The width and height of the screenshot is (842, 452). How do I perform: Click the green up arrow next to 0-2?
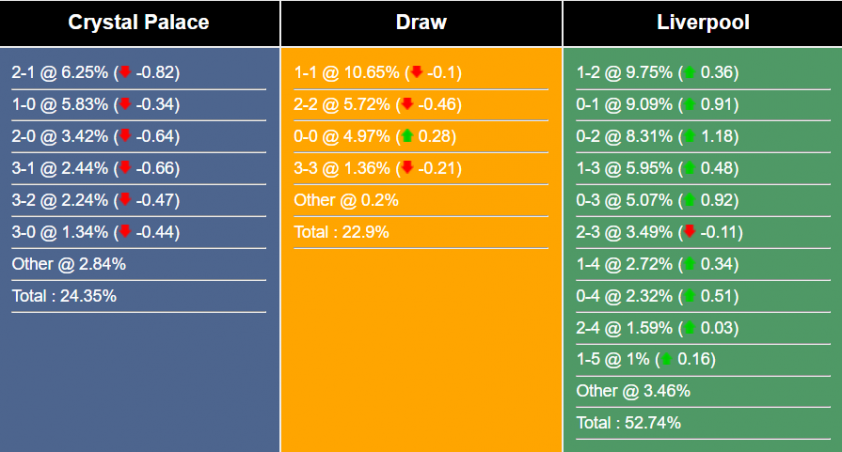pyautogui.click(x=688, y=136)
